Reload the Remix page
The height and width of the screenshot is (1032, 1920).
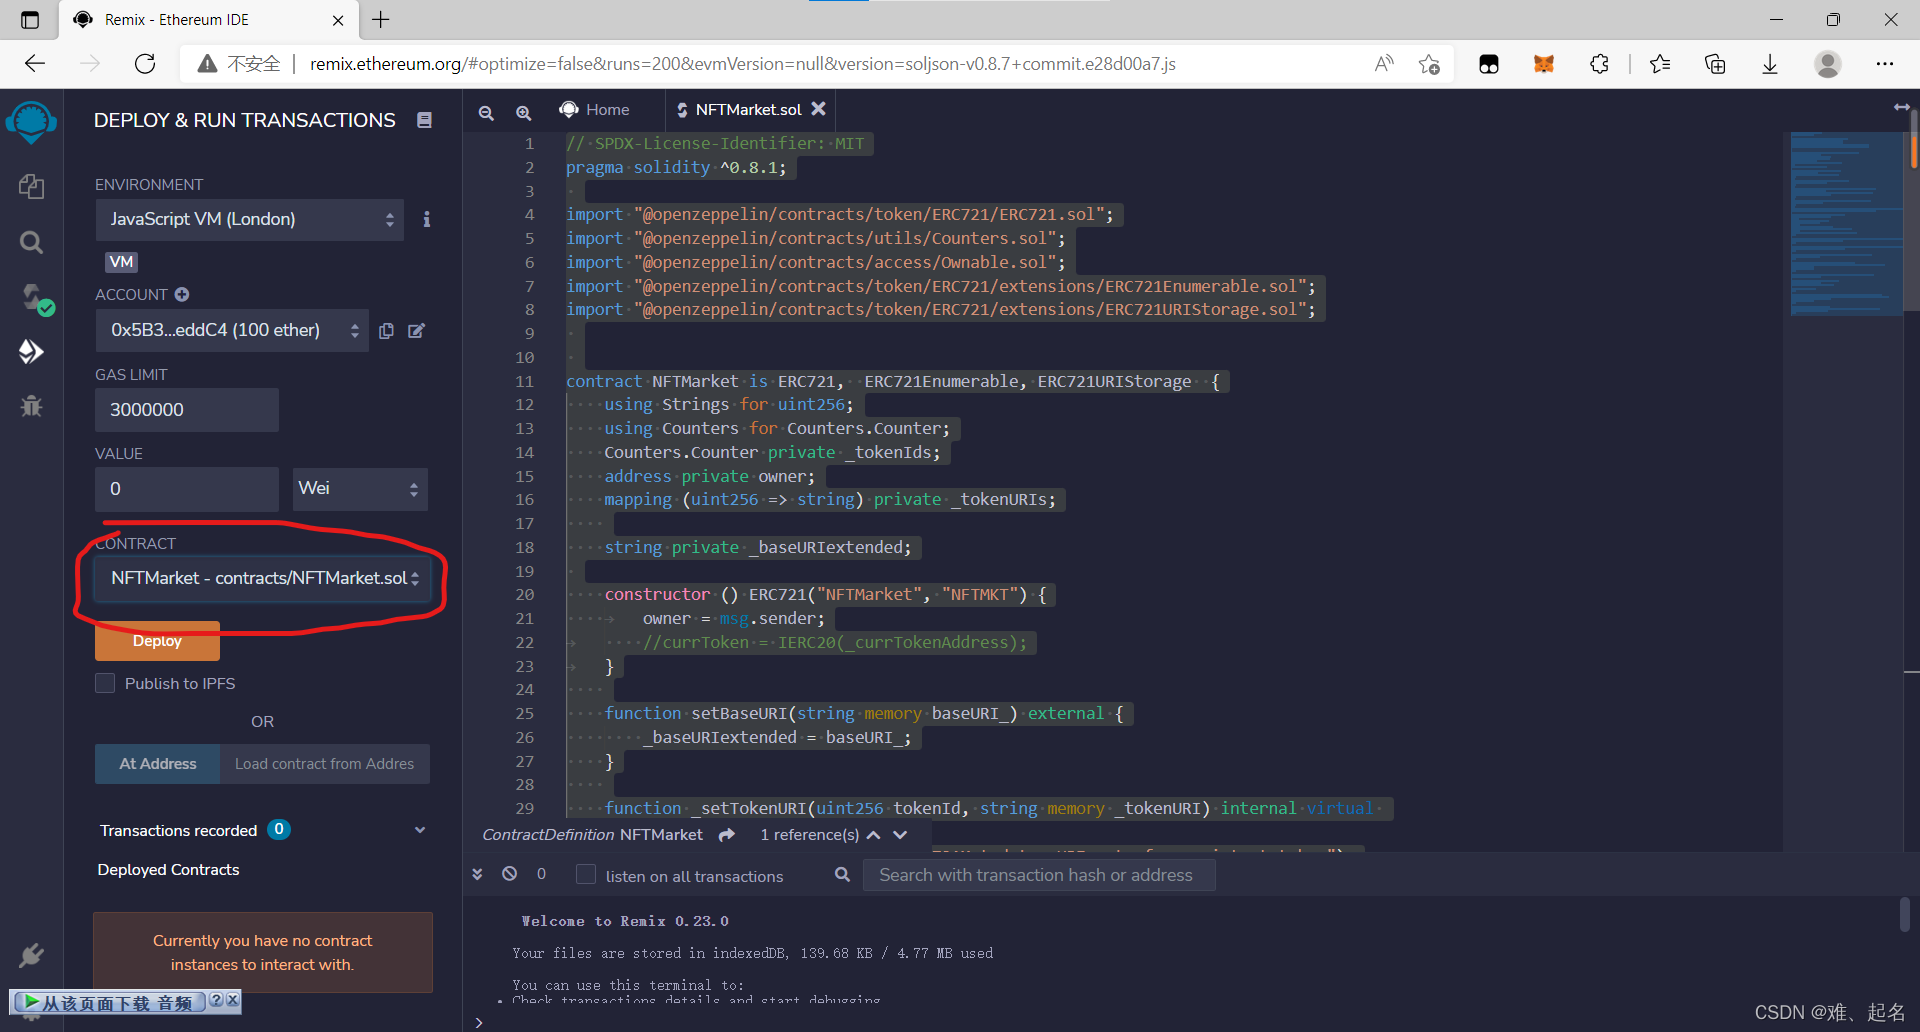coord(145,64)
